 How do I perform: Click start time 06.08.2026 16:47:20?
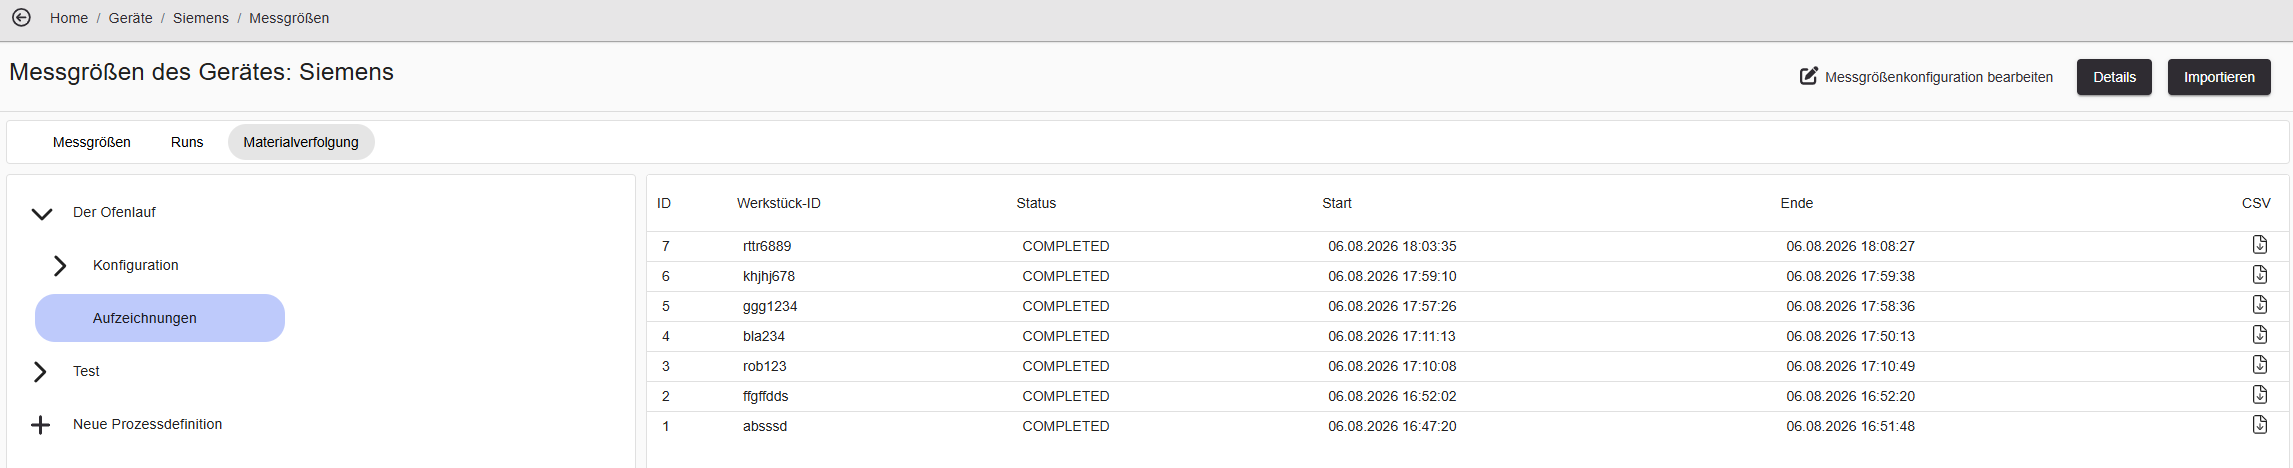tap(1392, 426)
